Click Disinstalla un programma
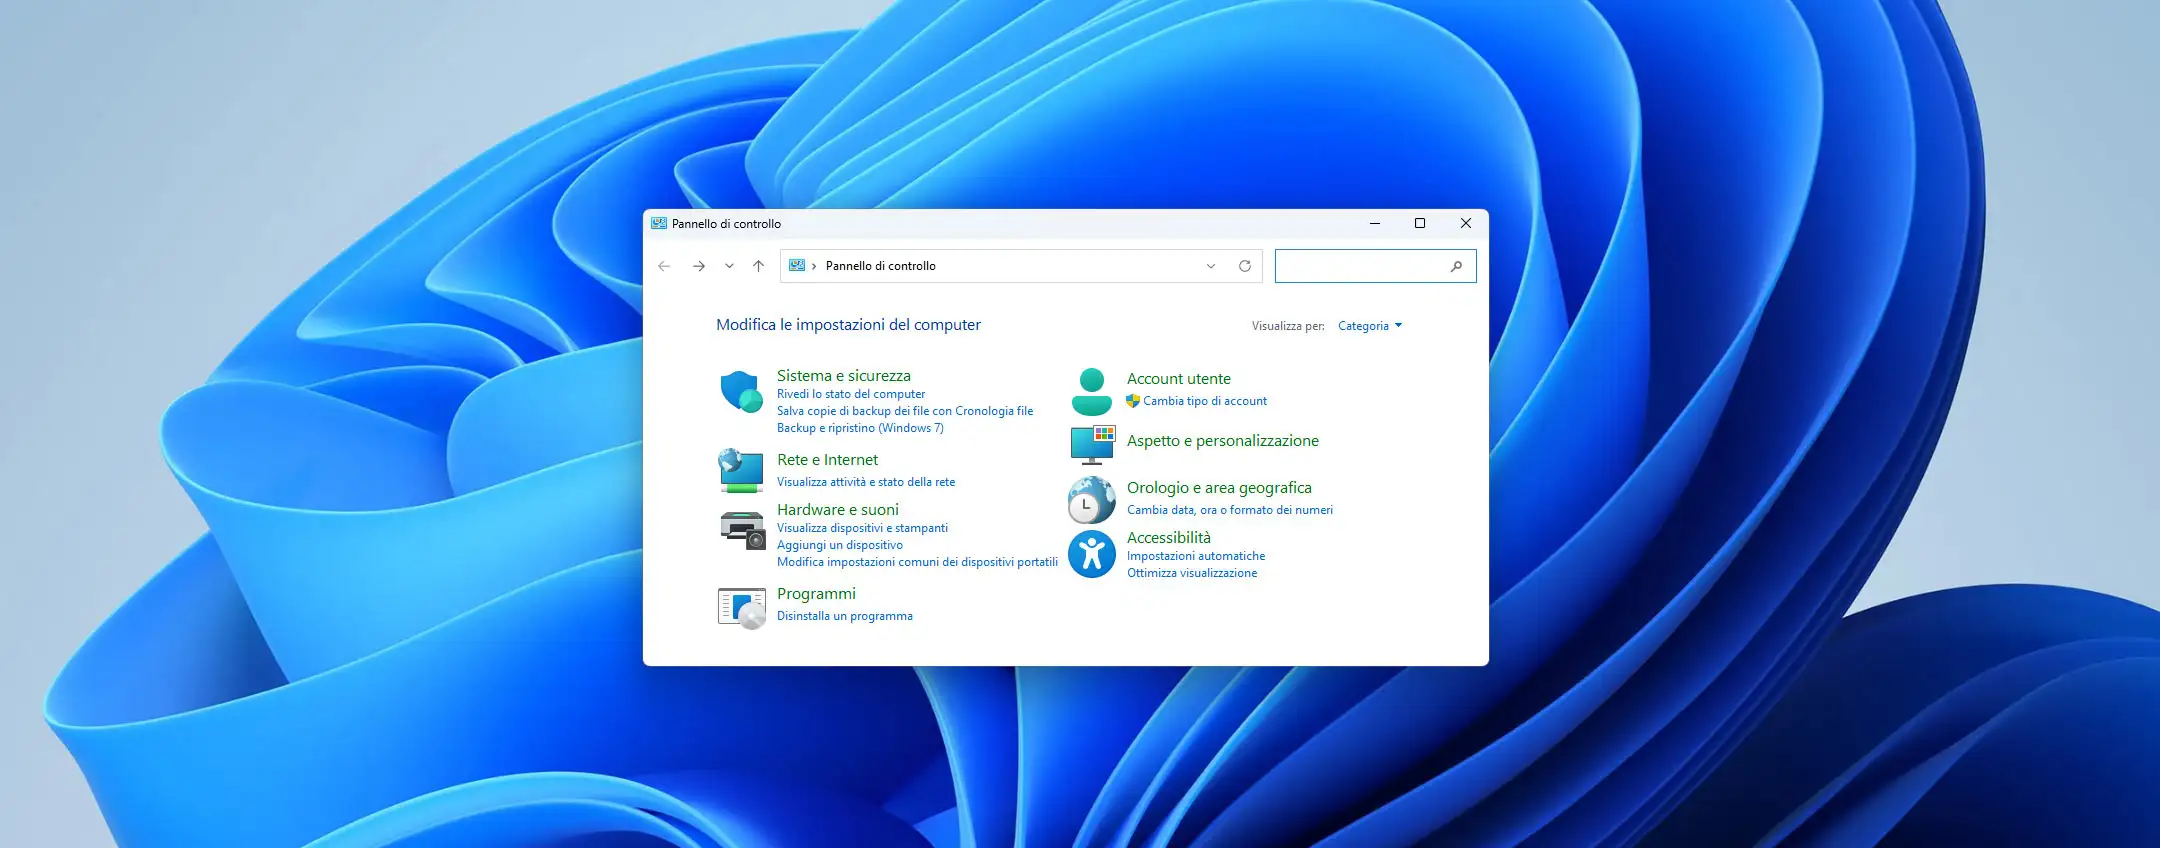This screenshot has width=2160, height=848. (x=845, y=616)
